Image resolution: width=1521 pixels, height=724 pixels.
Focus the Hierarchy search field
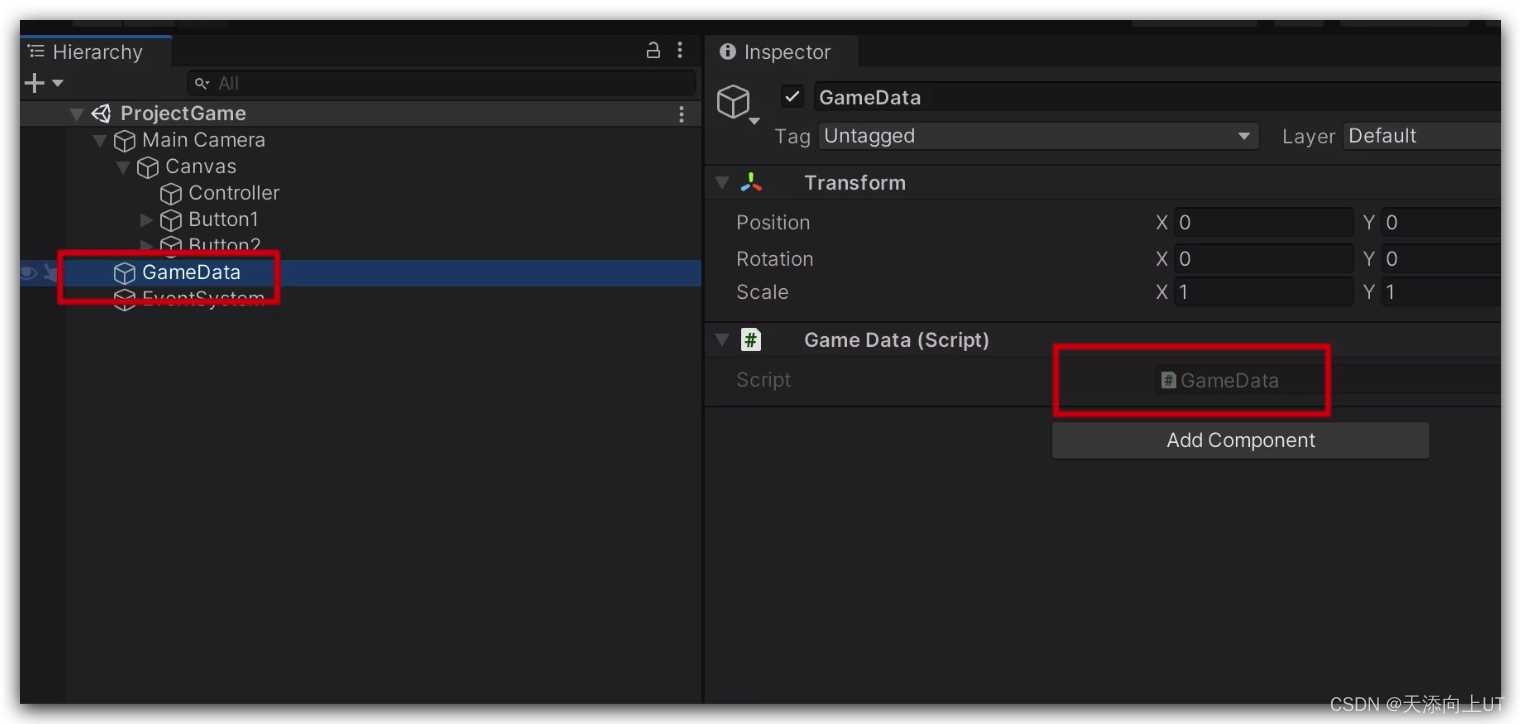pyautogui.click(x=441, y=83)
